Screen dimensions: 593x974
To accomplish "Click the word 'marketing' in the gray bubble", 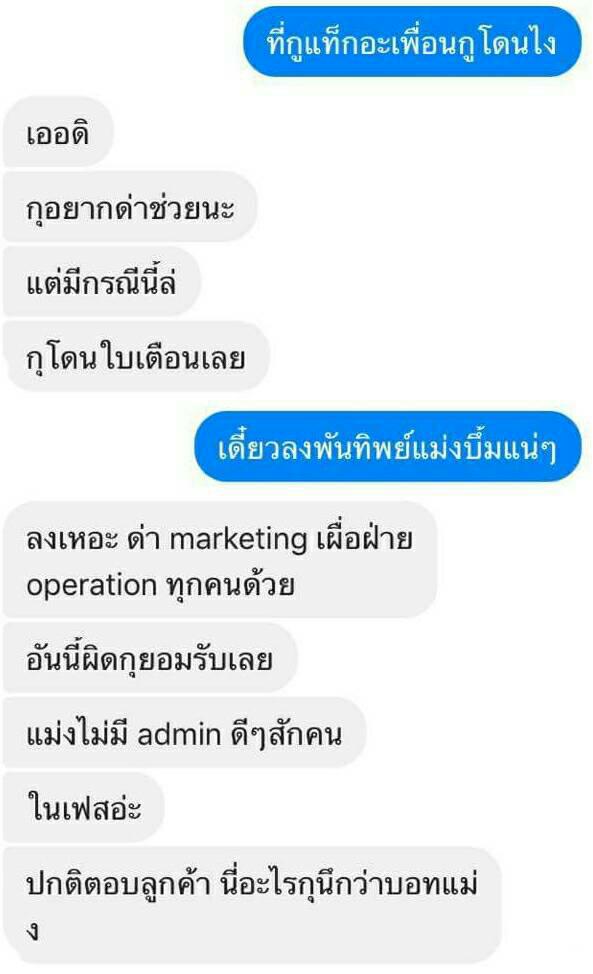I will (x=238, y=539).
